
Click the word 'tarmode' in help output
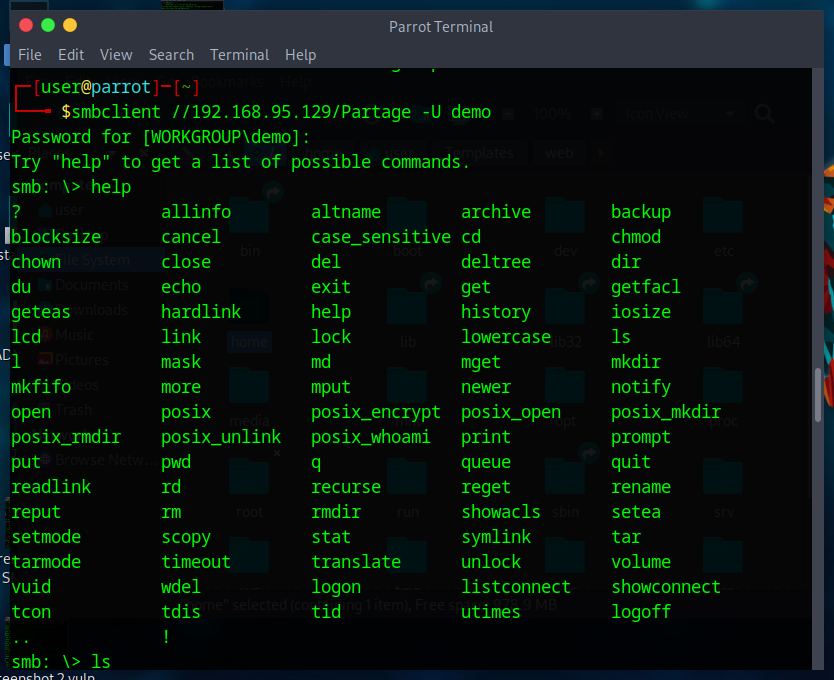click(x=46, y=562)
